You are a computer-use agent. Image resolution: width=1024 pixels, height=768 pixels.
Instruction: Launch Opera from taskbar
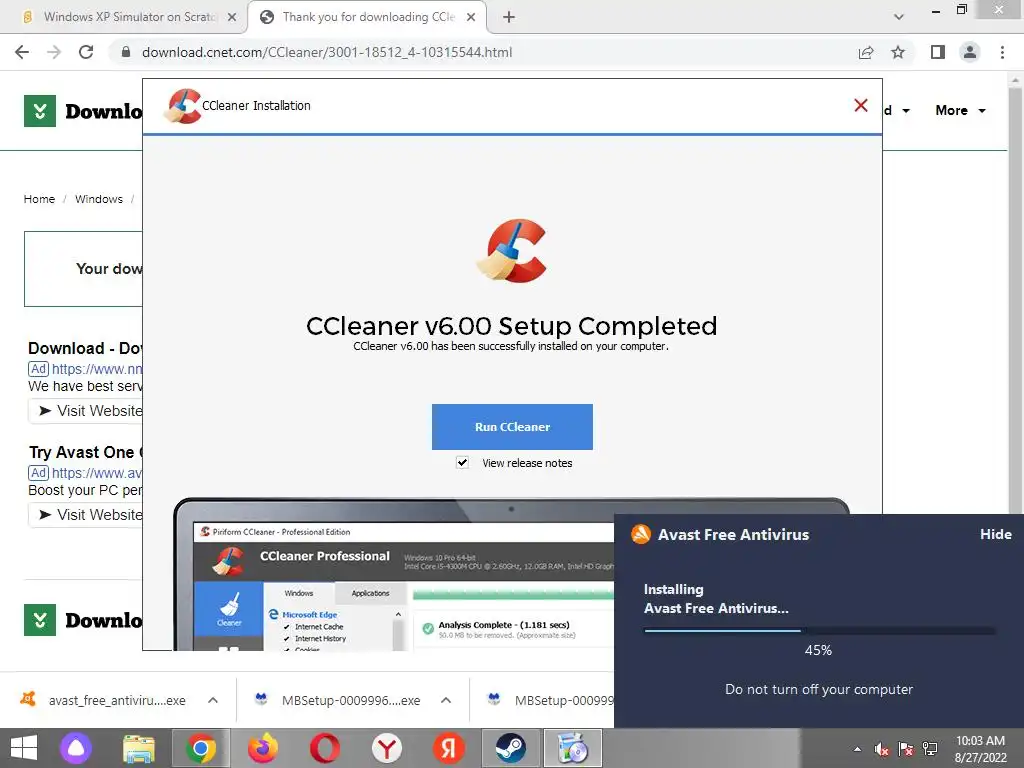(325, 748)
